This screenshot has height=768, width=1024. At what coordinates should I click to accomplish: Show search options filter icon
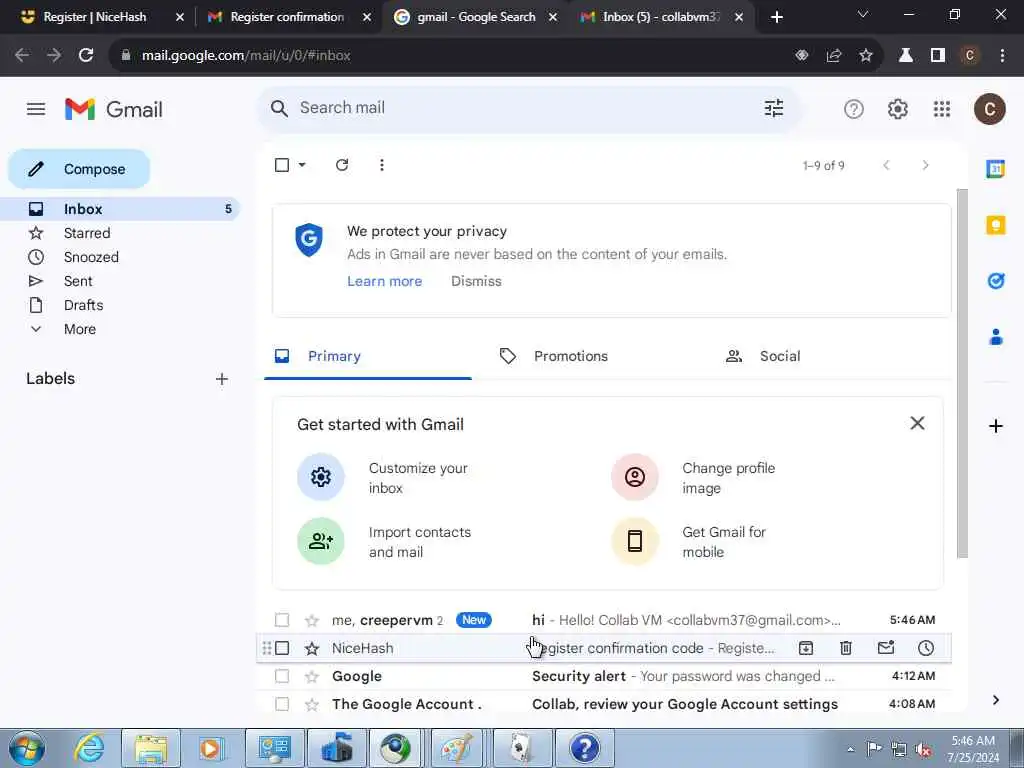(774, 108)
